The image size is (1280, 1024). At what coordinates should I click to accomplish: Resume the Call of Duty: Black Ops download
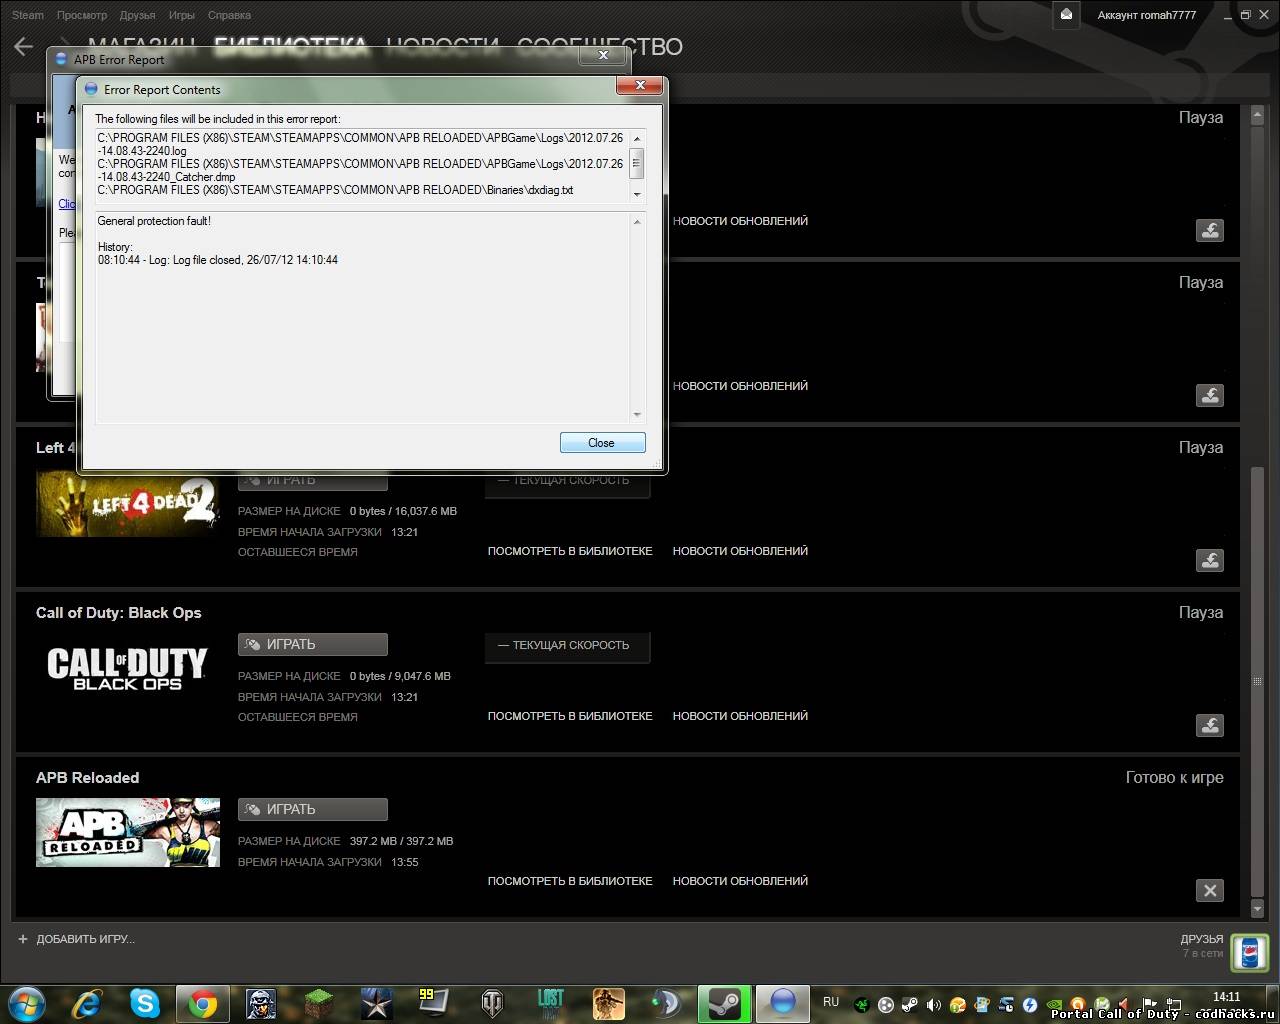coord(1210,725)
